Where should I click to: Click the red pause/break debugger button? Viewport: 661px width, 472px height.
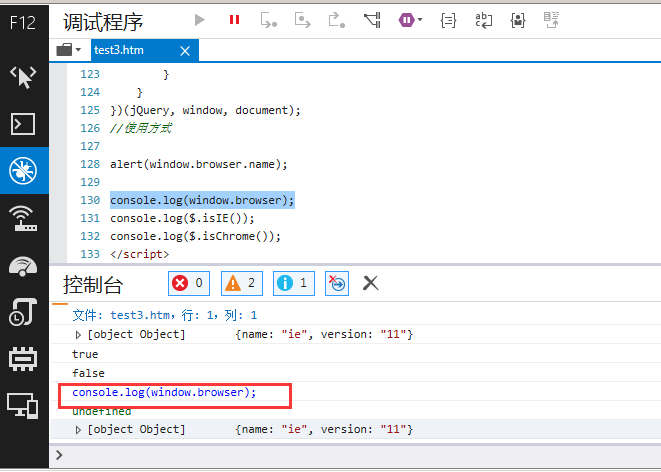click(x=234, y=19)
